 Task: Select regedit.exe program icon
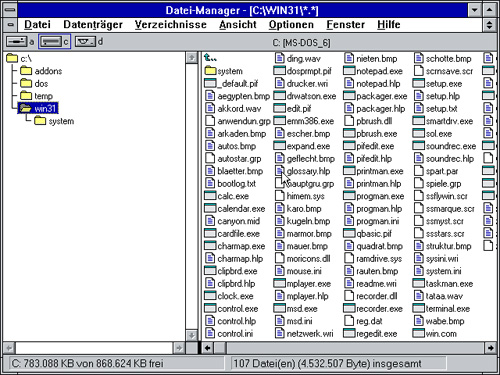click(349, 333)
